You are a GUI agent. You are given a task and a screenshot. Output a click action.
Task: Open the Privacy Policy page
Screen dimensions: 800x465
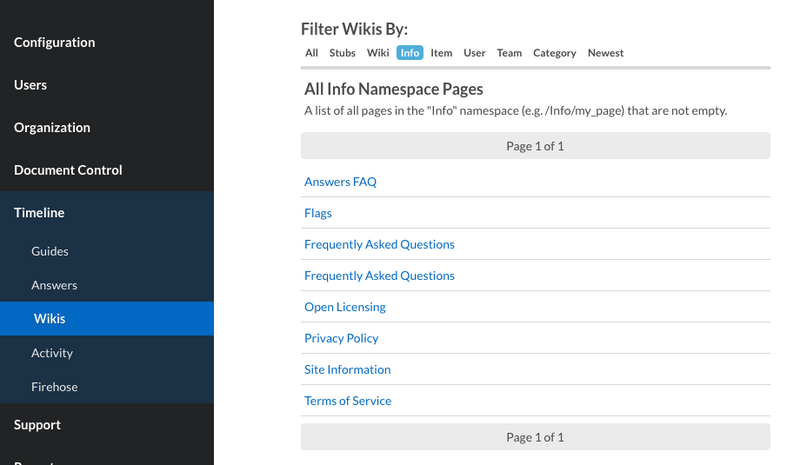click(x=341, y=338)
